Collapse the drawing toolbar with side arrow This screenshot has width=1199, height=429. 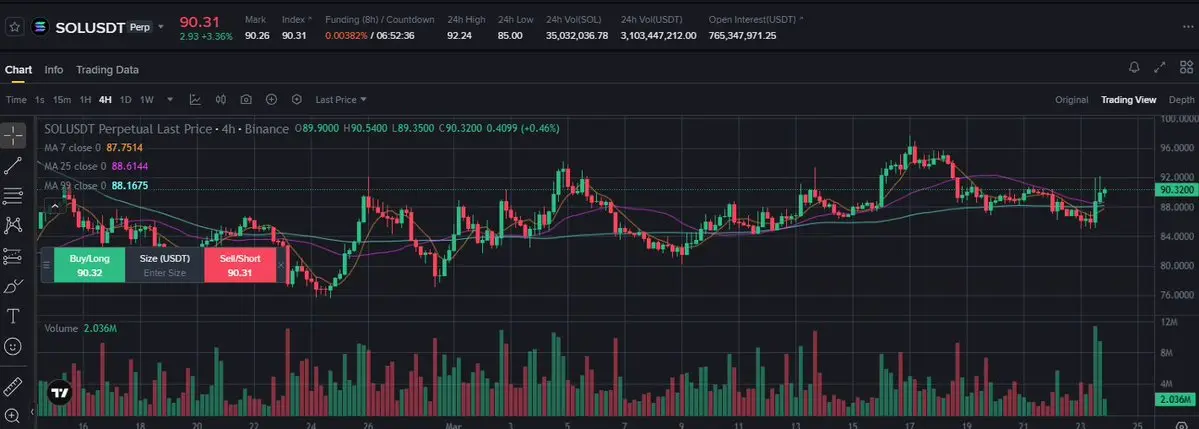pyautogui.click(x=32, y=411)
